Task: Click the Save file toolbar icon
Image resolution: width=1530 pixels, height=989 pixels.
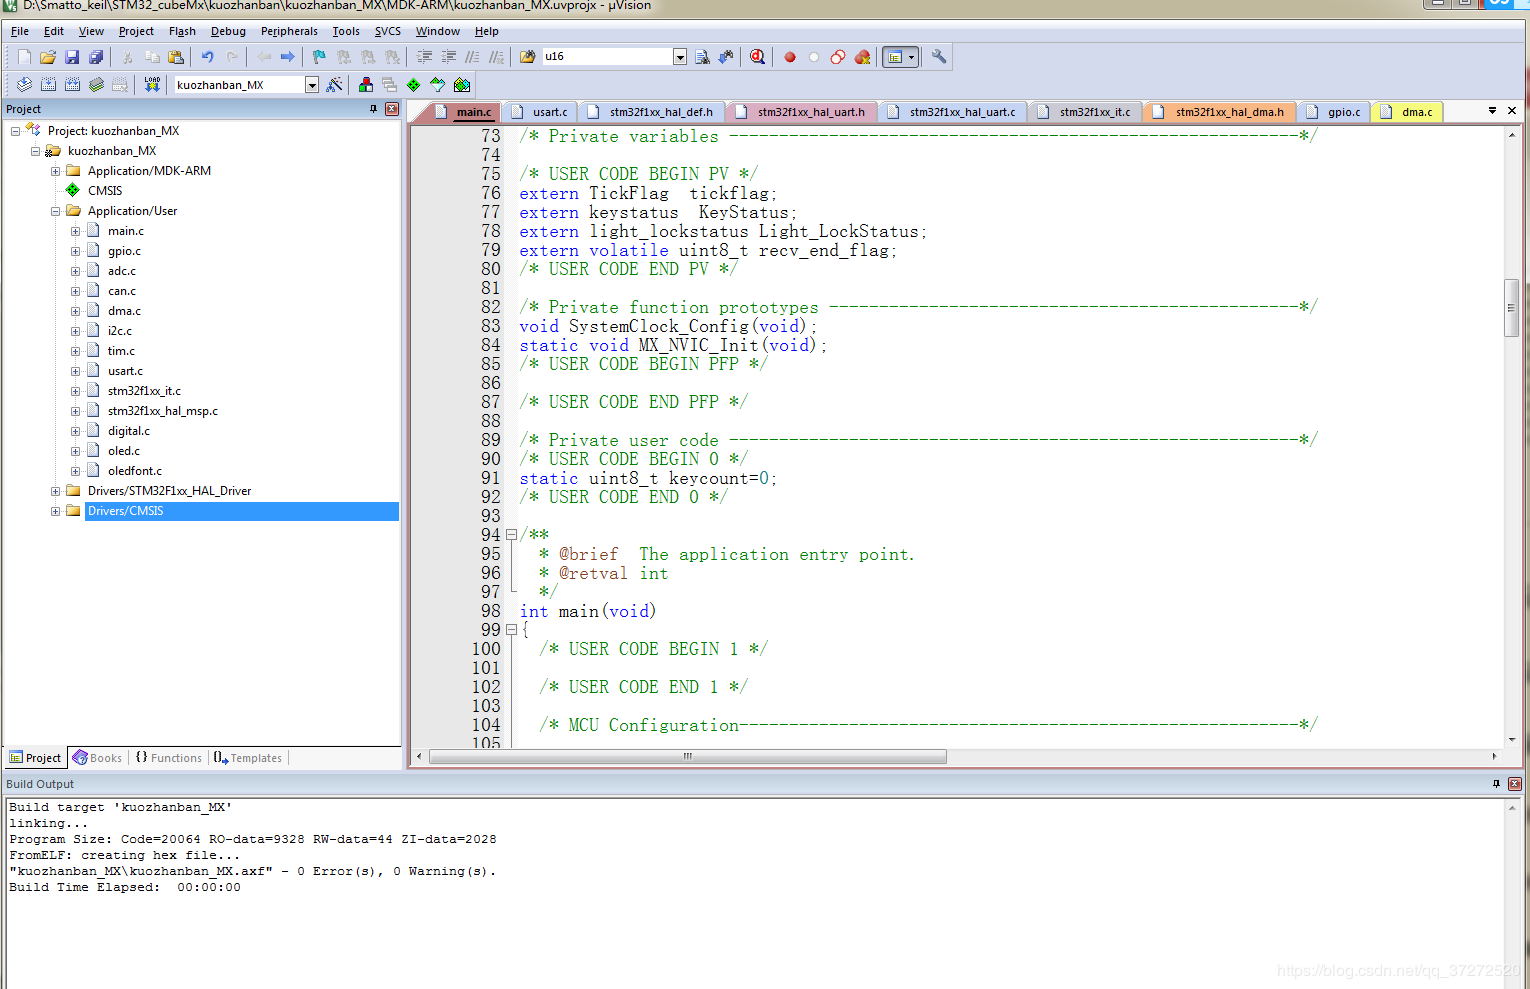Action: point(72,57)
